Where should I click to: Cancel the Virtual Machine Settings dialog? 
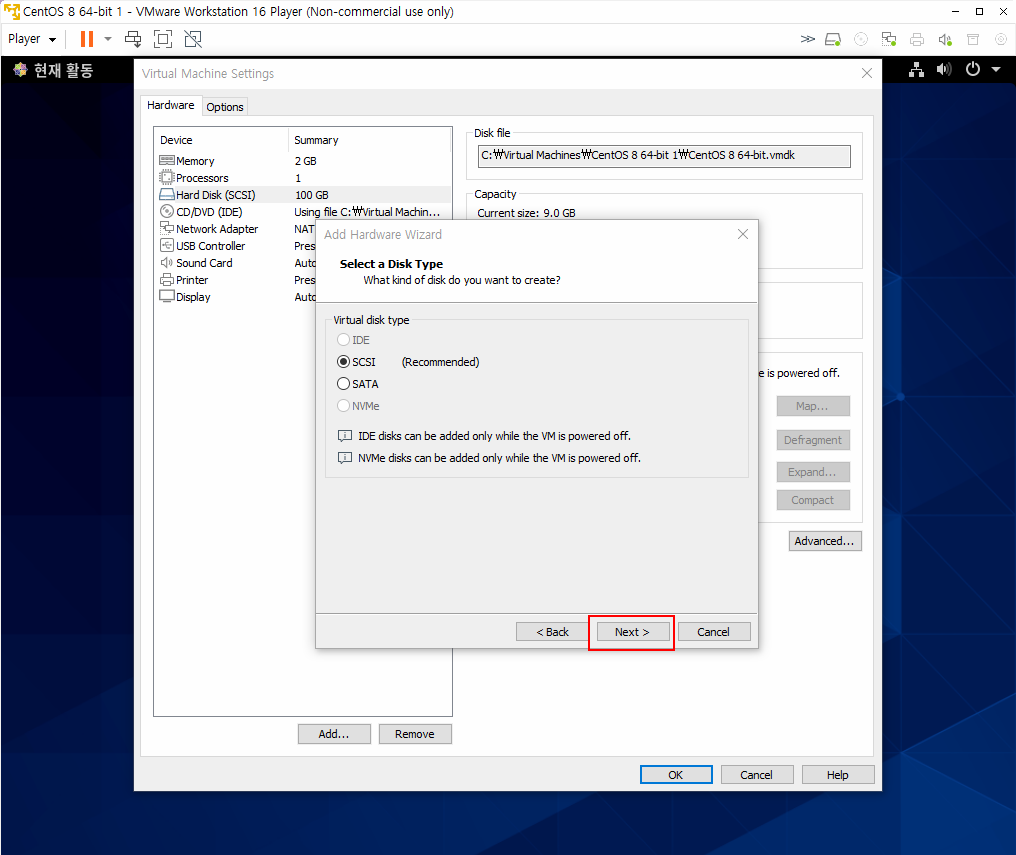757,775
